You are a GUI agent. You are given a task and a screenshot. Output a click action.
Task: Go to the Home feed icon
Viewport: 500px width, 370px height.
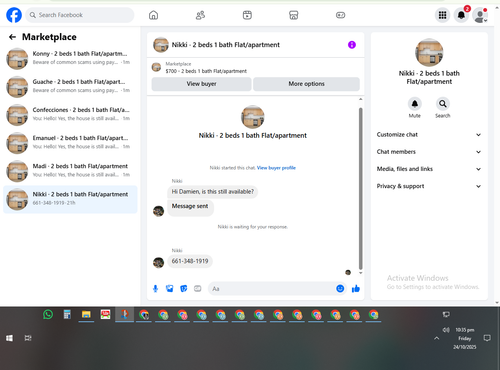tap(153, 15)
